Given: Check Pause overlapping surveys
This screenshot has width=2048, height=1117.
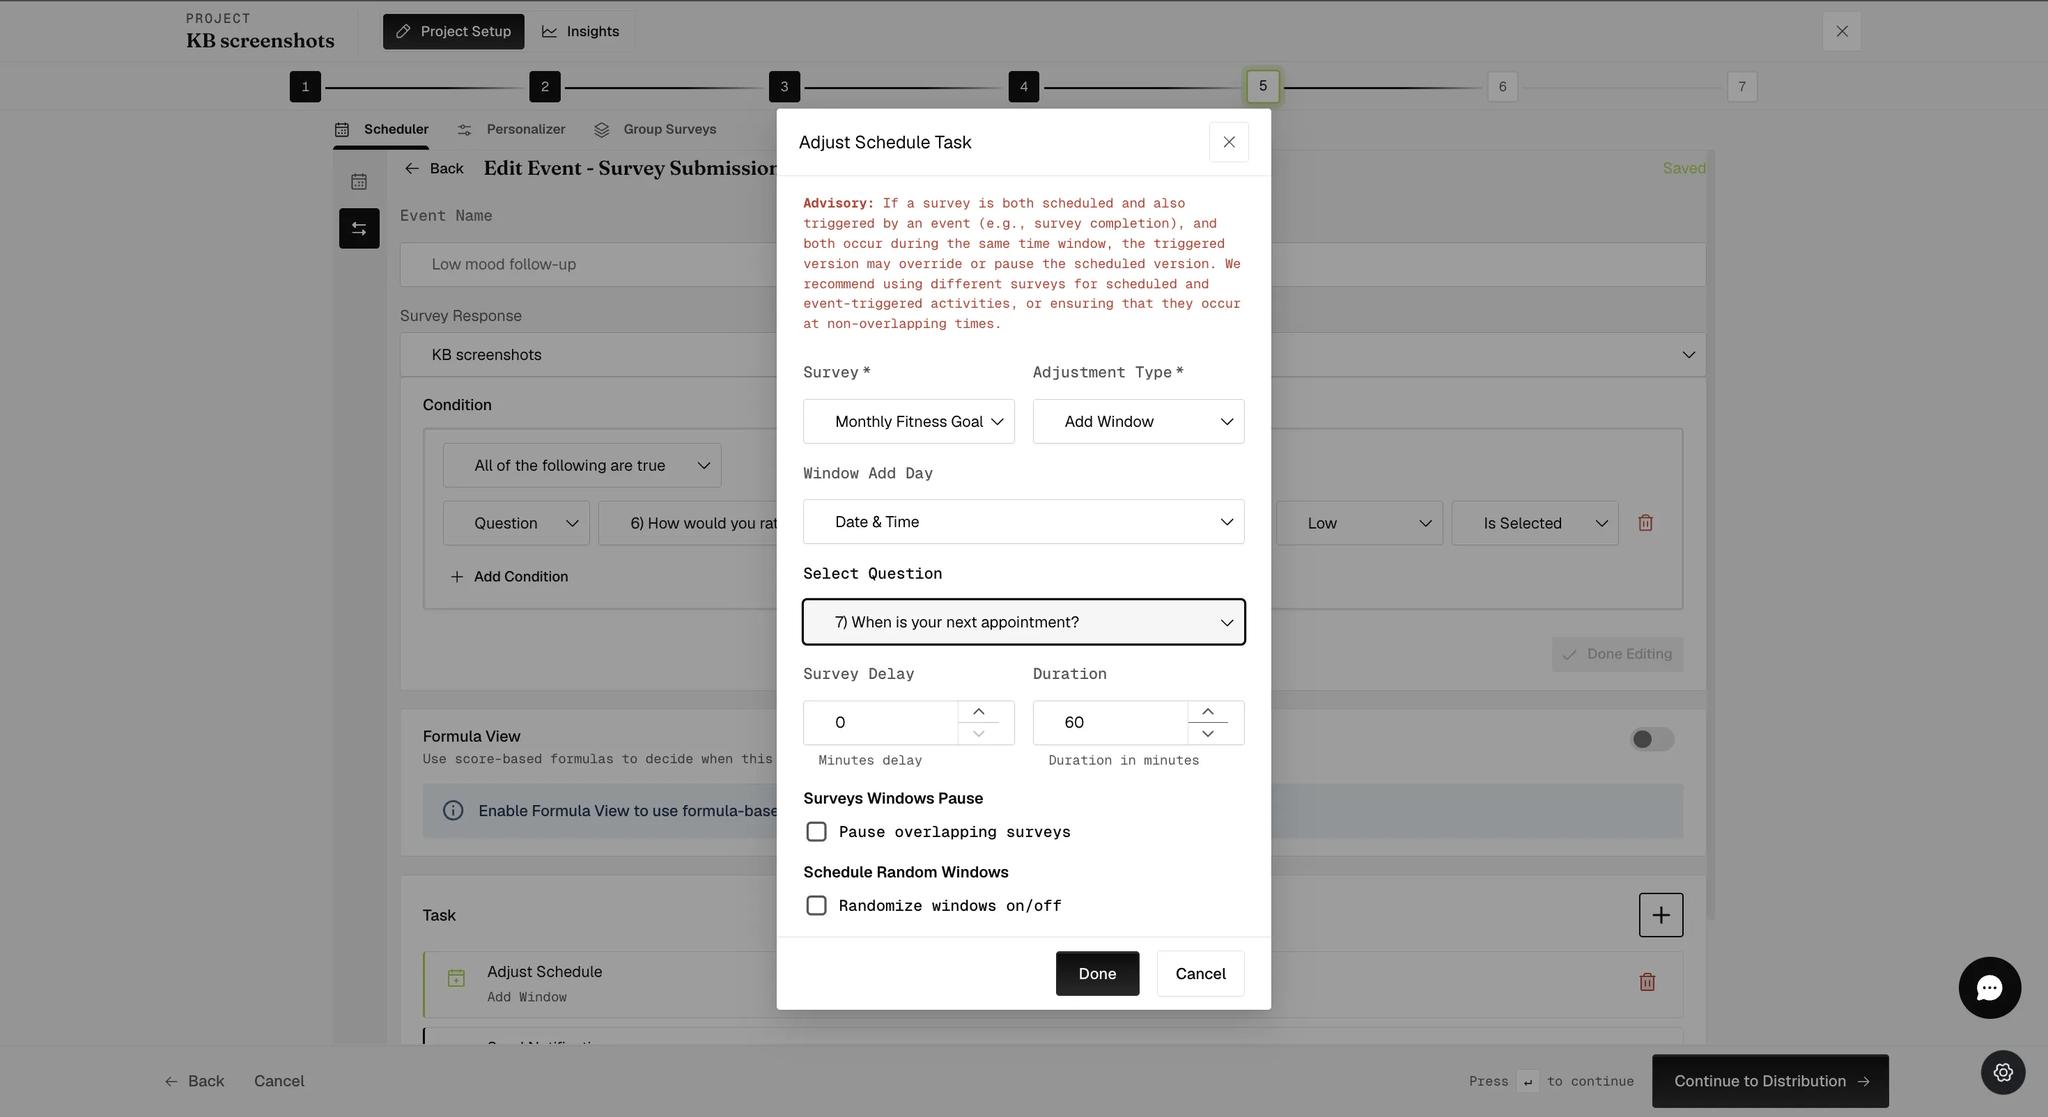Looking at the screenshot, I should click(816, 832).
